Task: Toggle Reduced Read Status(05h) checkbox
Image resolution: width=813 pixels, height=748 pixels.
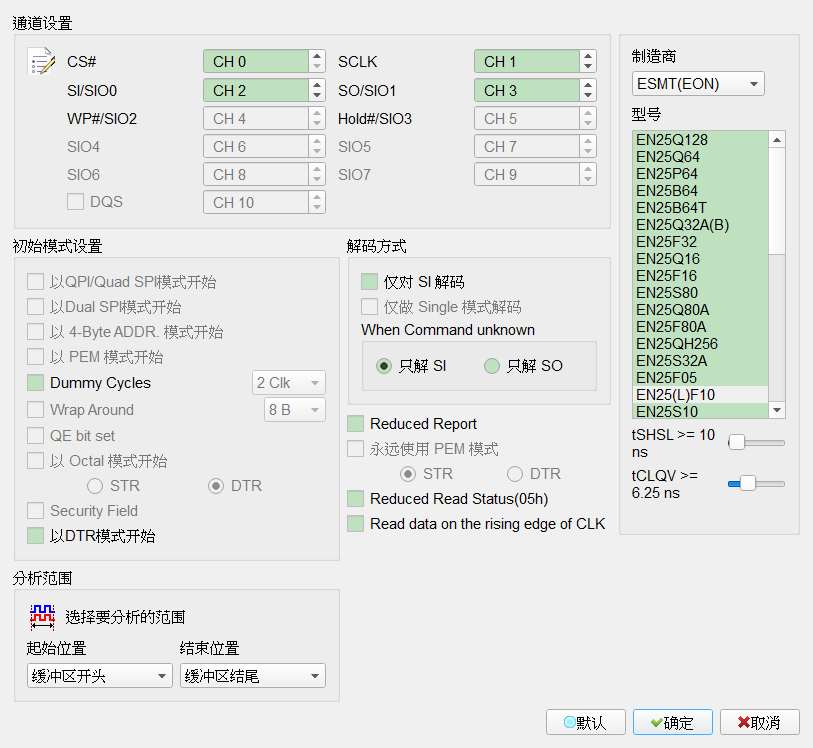Action: coord(355,499)
